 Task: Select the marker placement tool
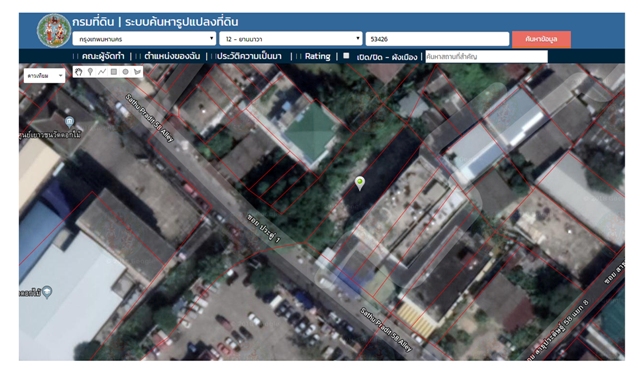pyautogui.click(x=90, y=72)
